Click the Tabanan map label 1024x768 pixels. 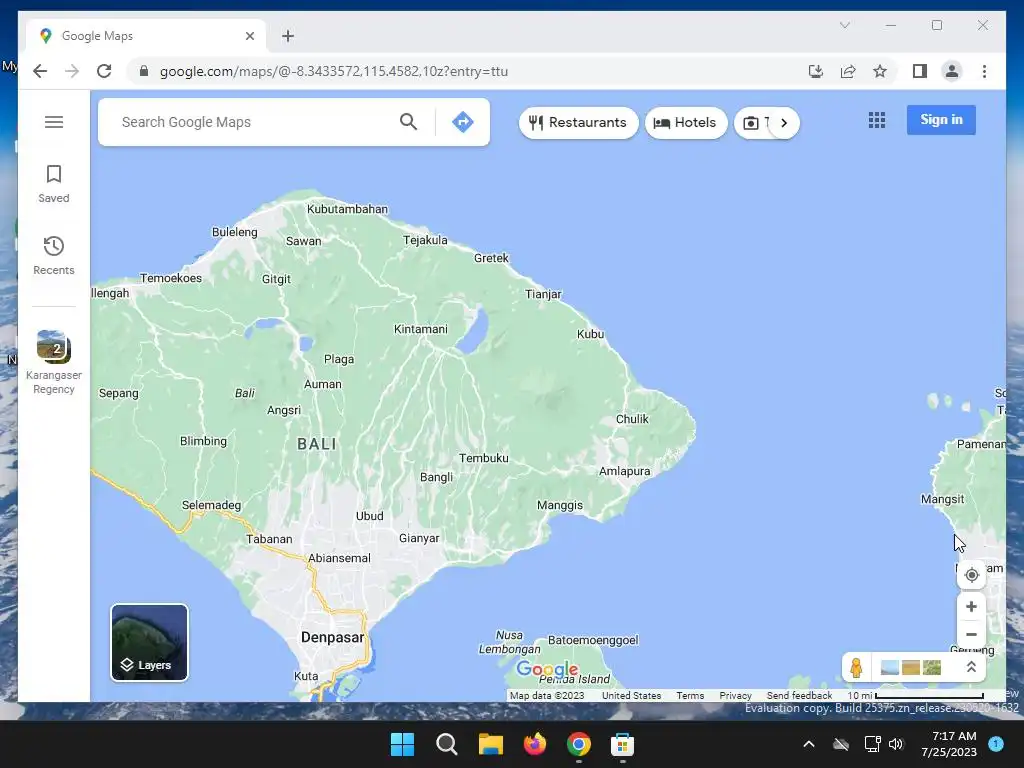click(x=269, y=539)
